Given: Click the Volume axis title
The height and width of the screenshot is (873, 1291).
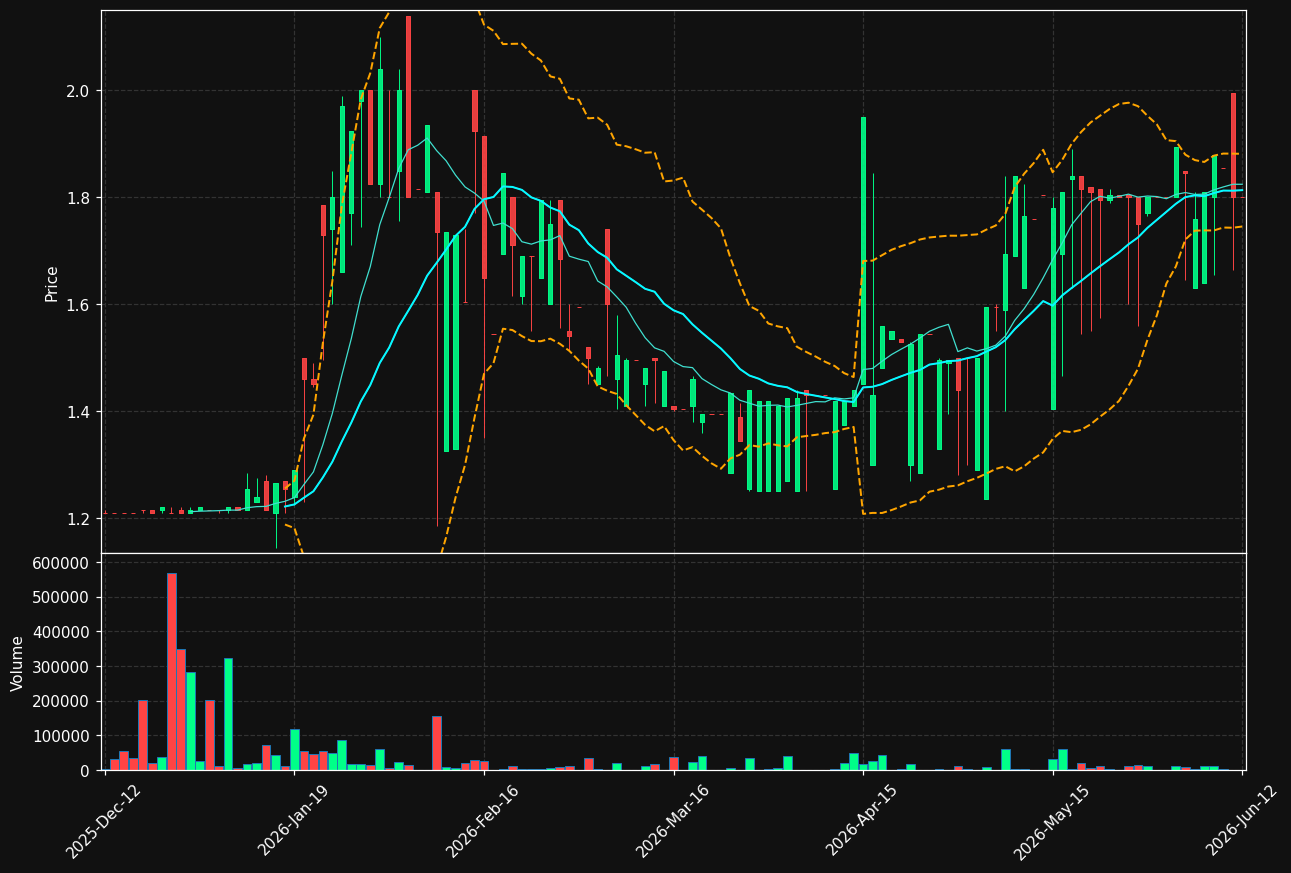Looking at the screenshot, I should (18, 662).
